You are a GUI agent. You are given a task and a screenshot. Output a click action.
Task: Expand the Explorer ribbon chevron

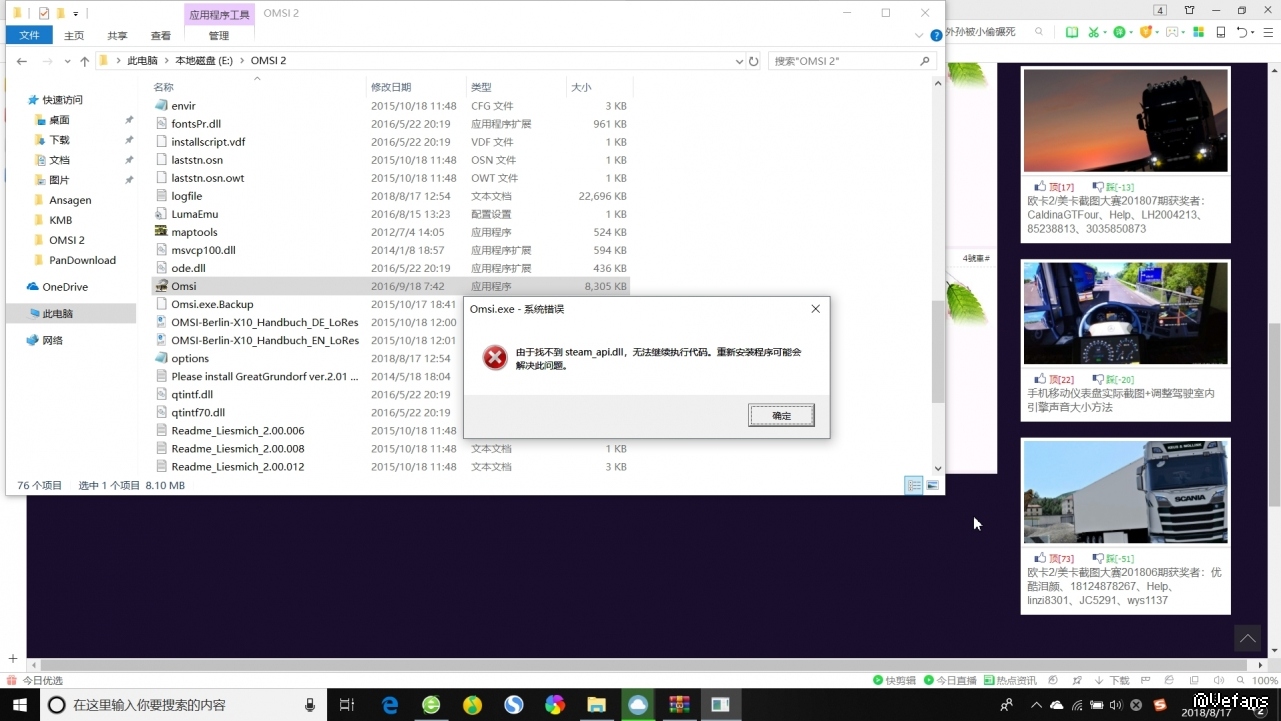(x=919, y=35)
